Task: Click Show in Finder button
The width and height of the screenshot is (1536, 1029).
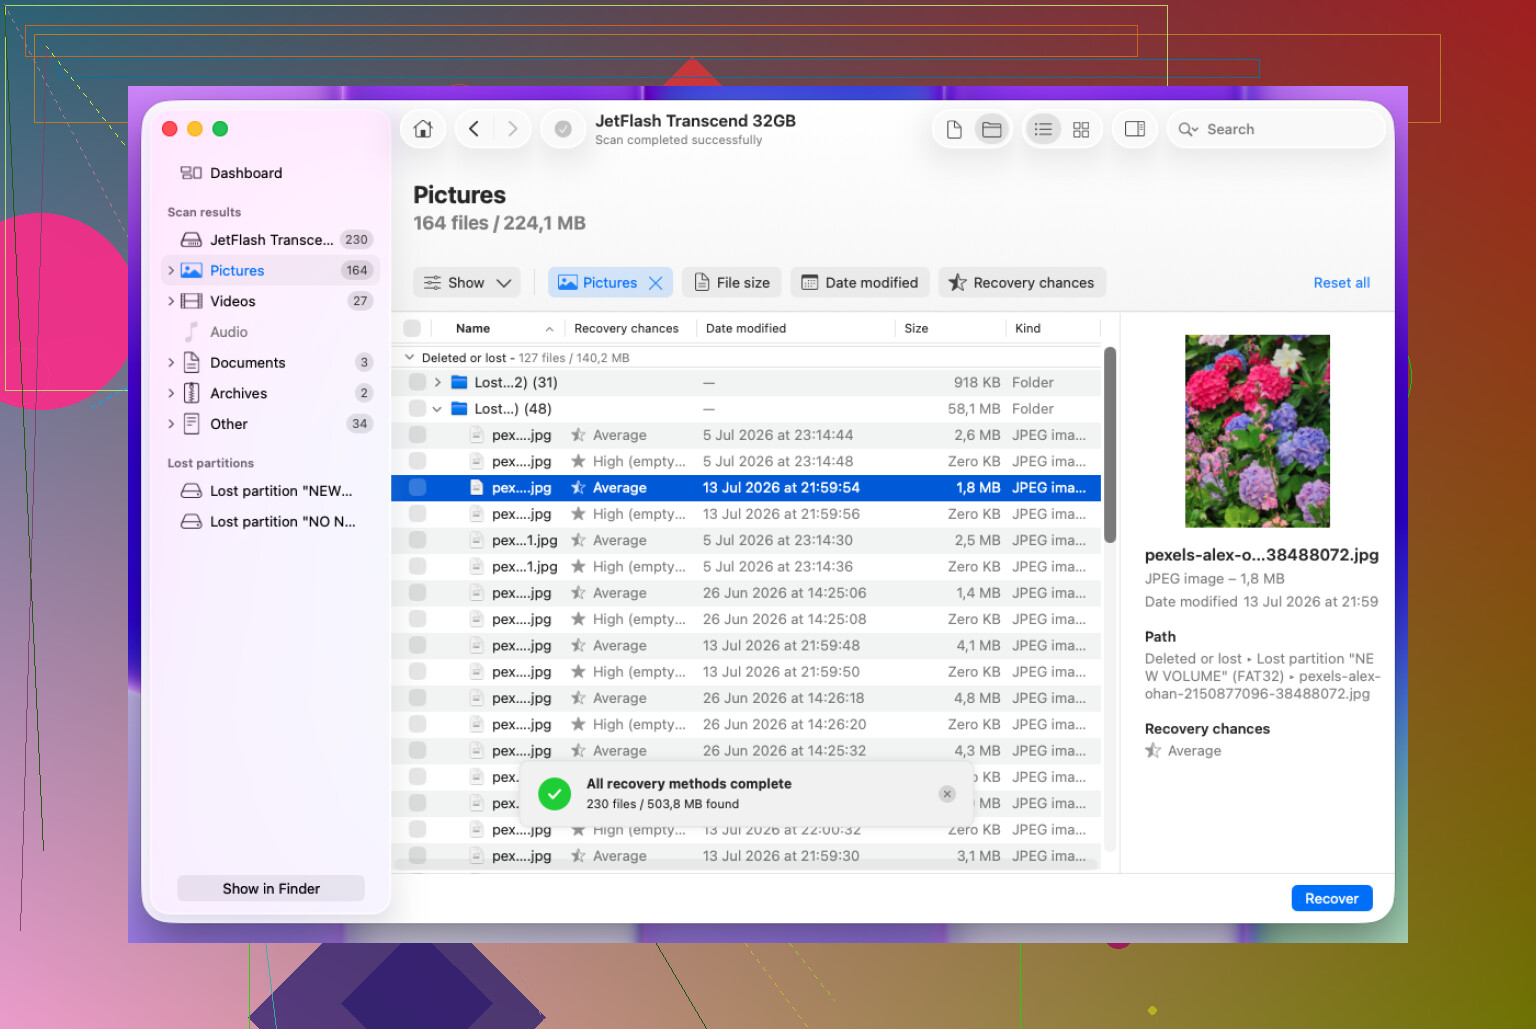Action: coord(271,889)
